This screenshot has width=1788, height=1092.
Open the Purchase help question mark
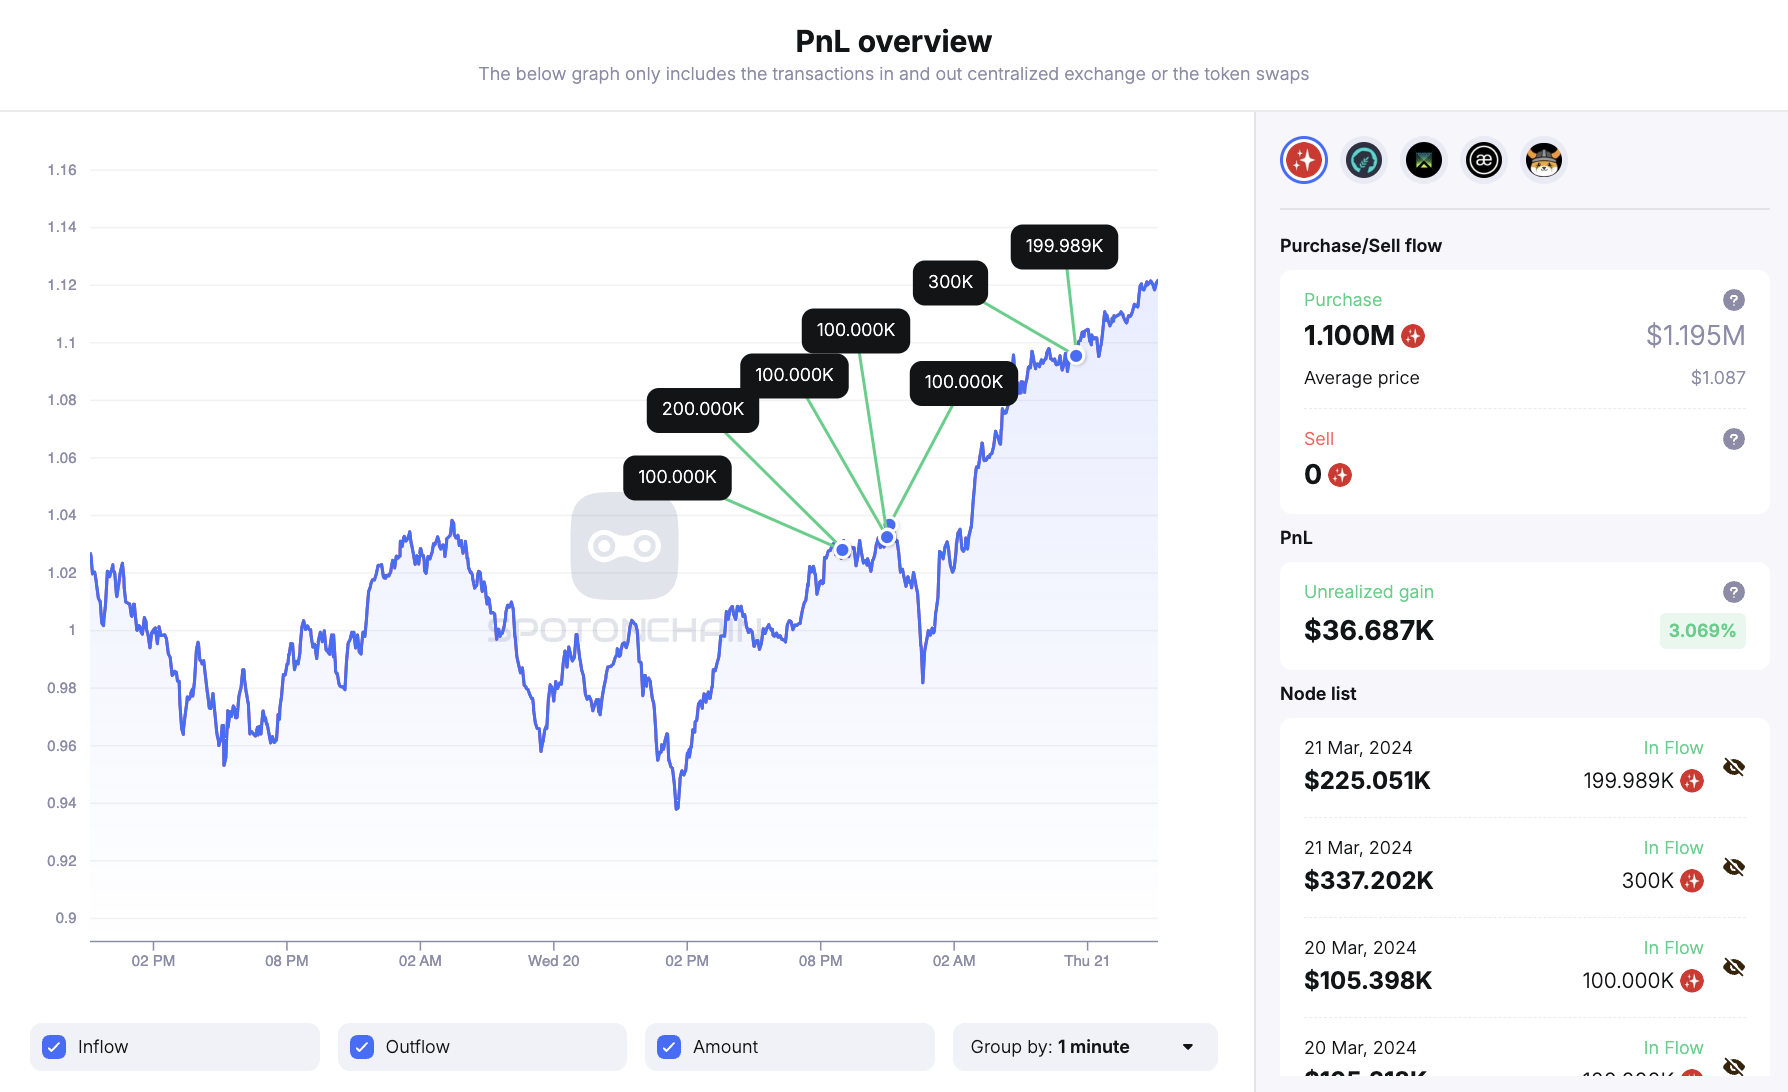[1734, 300]
